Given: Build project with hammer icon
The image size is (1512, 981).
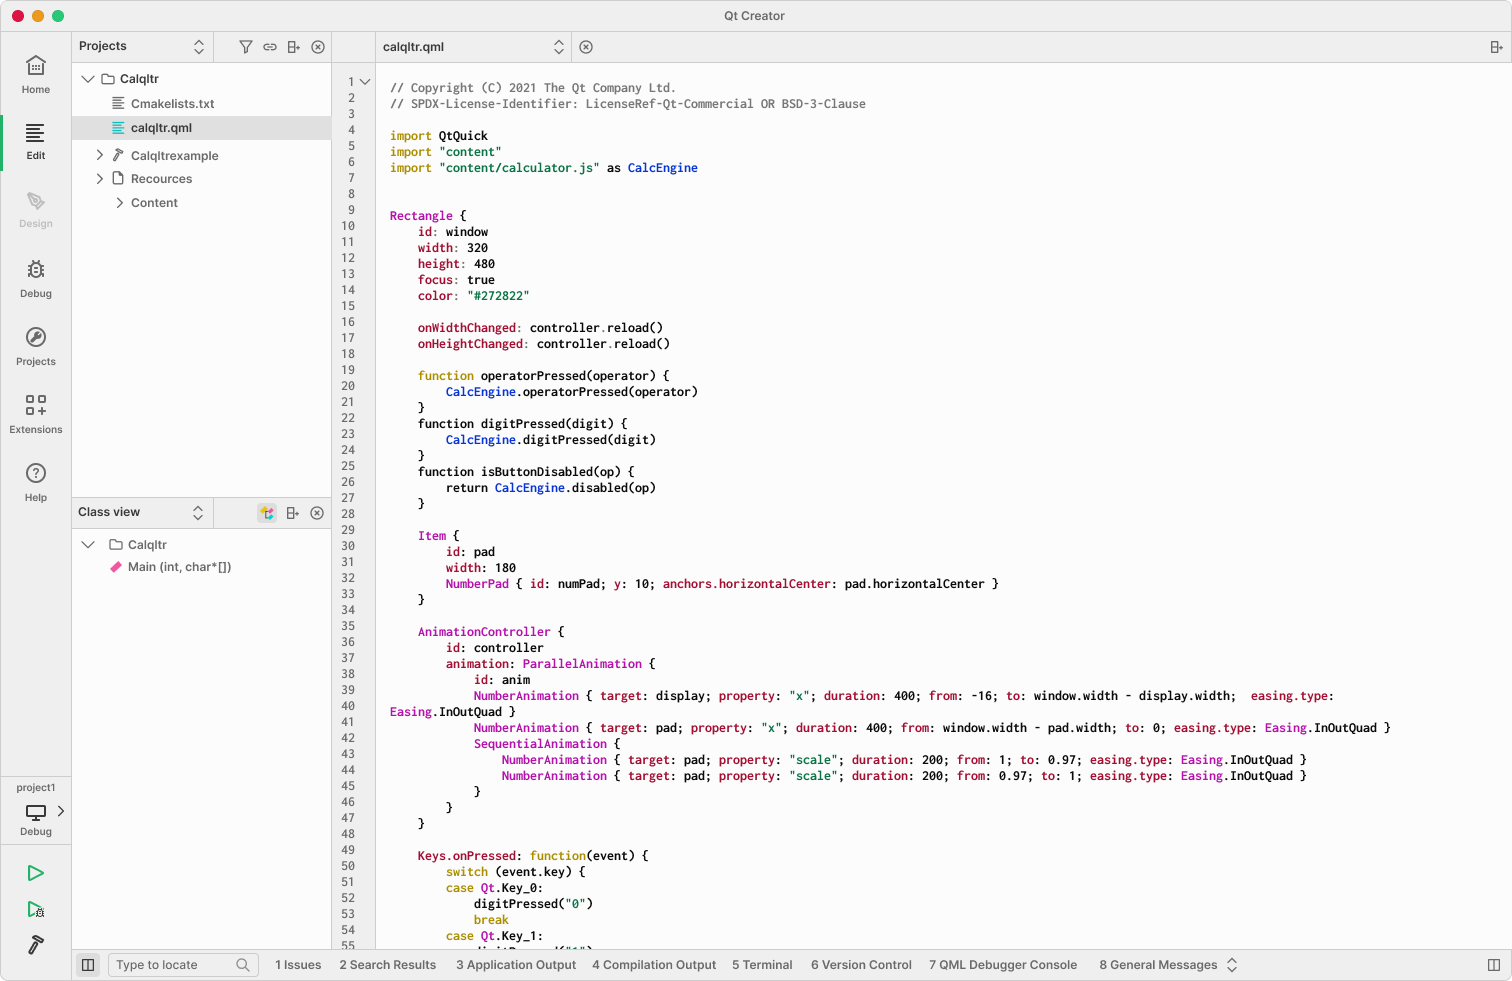Looking at the screenshot, I should (x=36, y=945).
